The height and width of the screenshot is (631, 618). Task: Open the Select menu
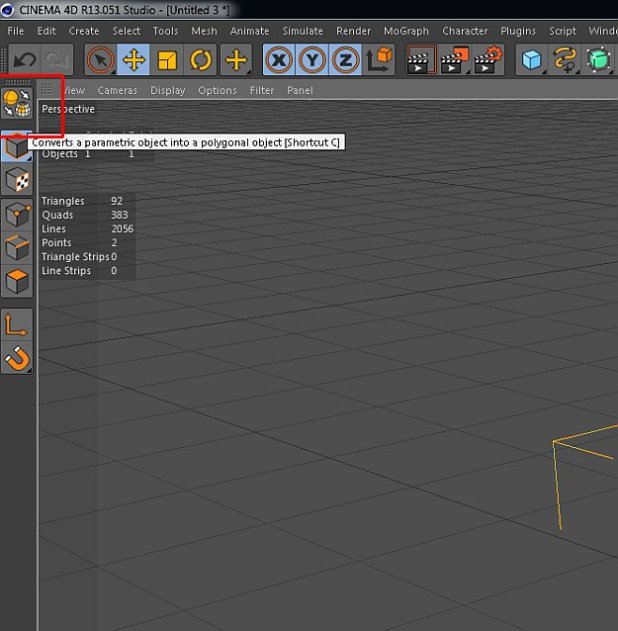point(126,31)
